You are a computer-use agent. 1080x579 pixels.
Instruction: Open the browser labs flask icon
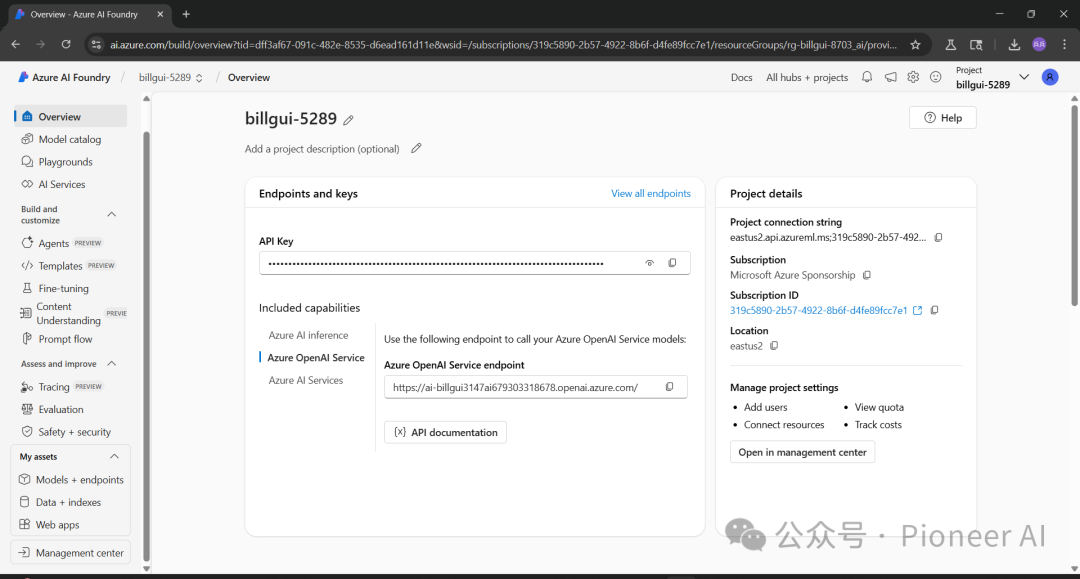pos(951,45)
